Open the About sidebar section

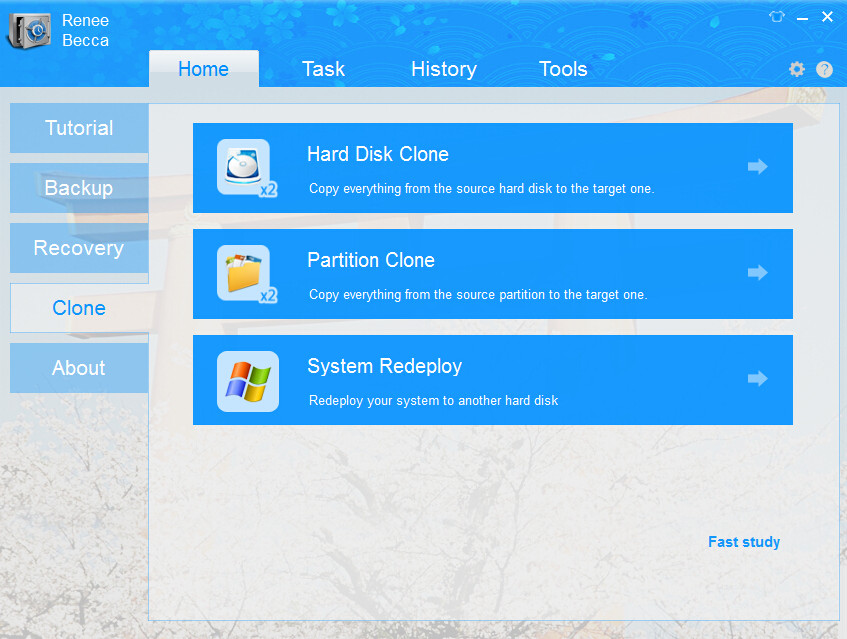click(79, 368)
